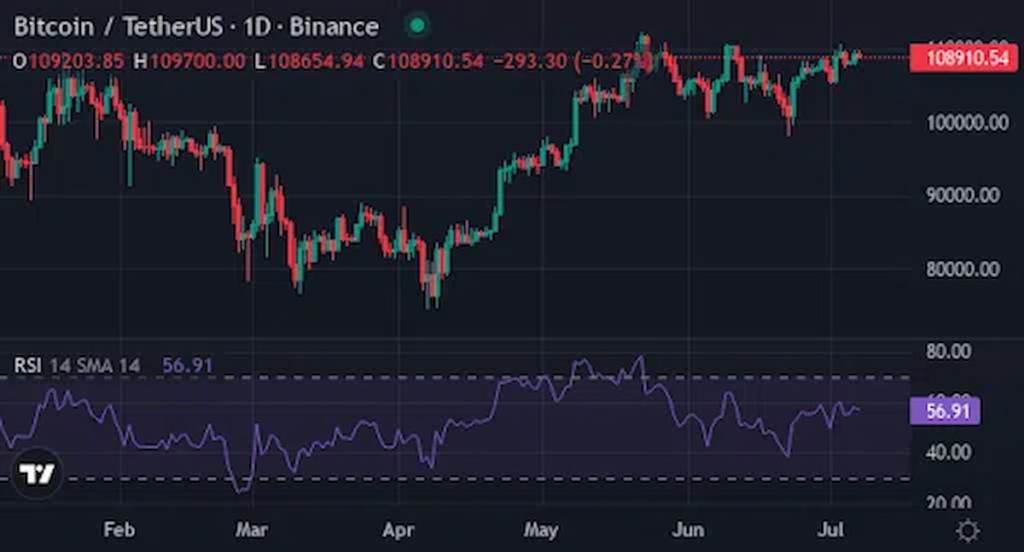Click the 90000.00 price scale label
The image size is (1024, 552).
(x=963, y=195)
